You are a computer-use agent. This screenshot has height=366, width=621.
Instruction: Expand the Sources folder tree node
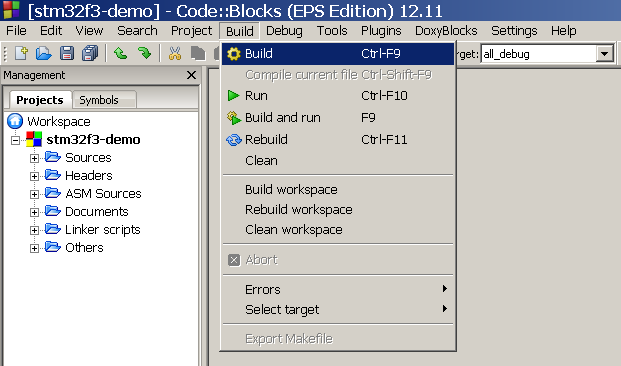(x=34, y=158)
